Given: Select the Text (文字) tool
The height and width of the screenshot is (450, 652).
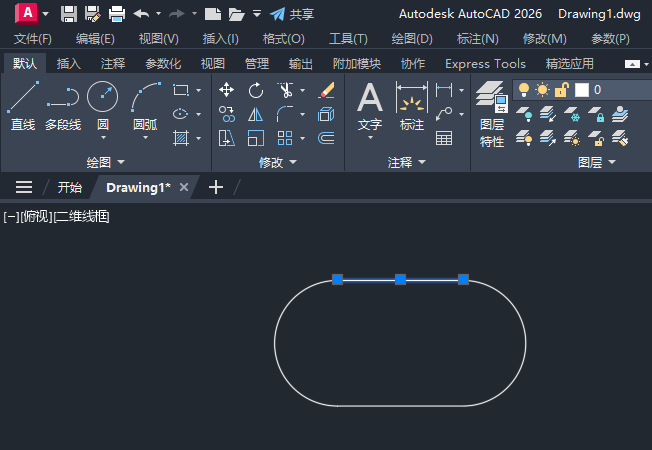Looking at the screenshot, I should point(370,106).
